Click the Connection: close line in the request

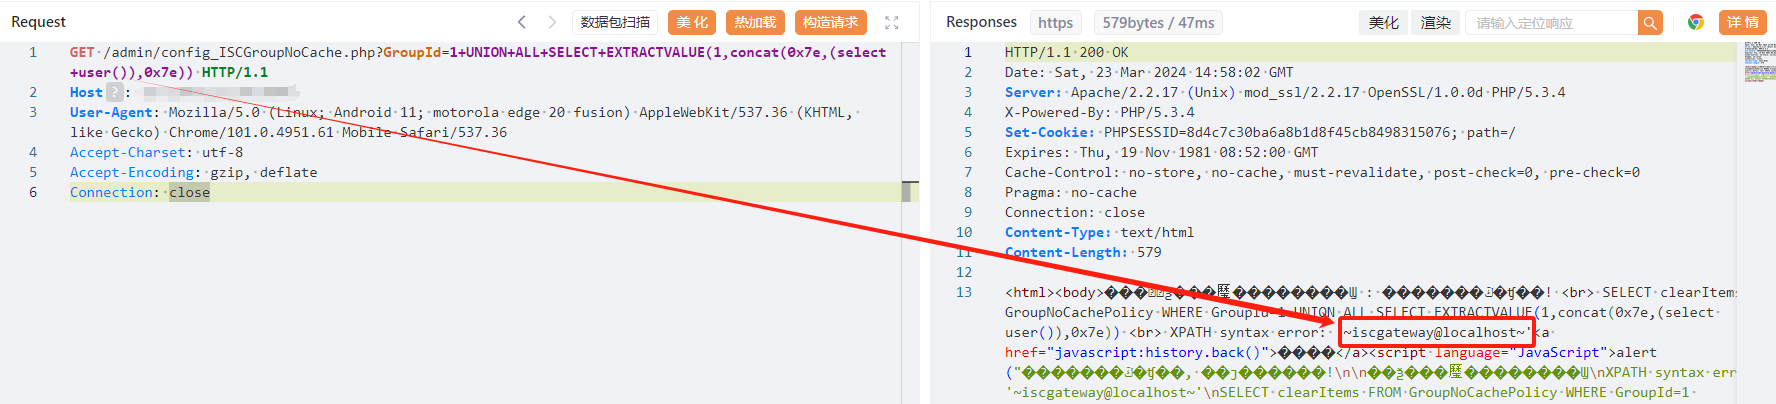coord(140,192)
